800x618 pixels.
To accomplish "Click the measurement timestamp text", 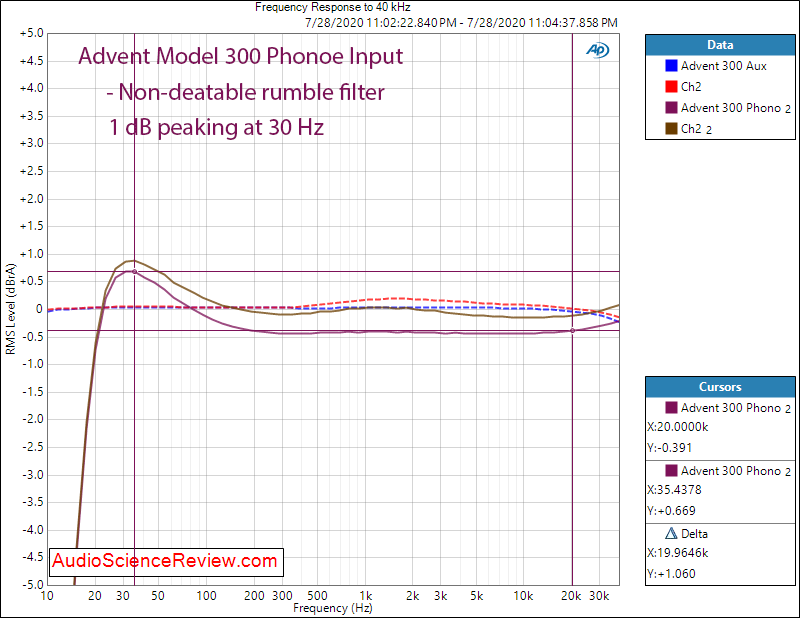I will [461, 23].
